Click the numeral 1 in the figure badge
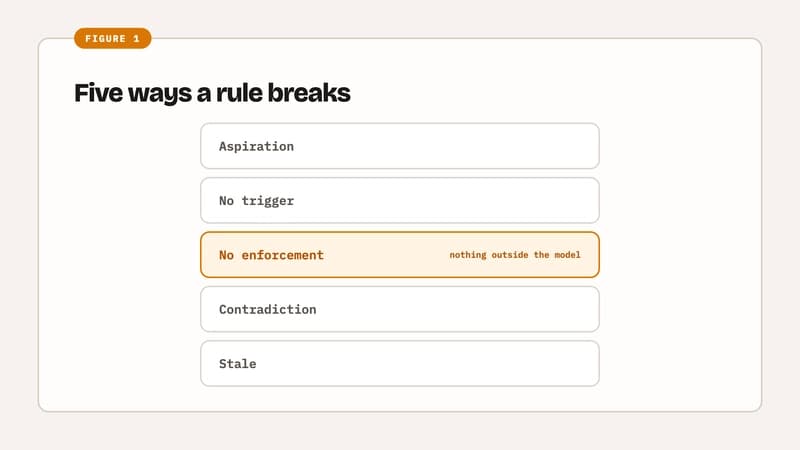This screenshot has height=450, width=800. 136,39
